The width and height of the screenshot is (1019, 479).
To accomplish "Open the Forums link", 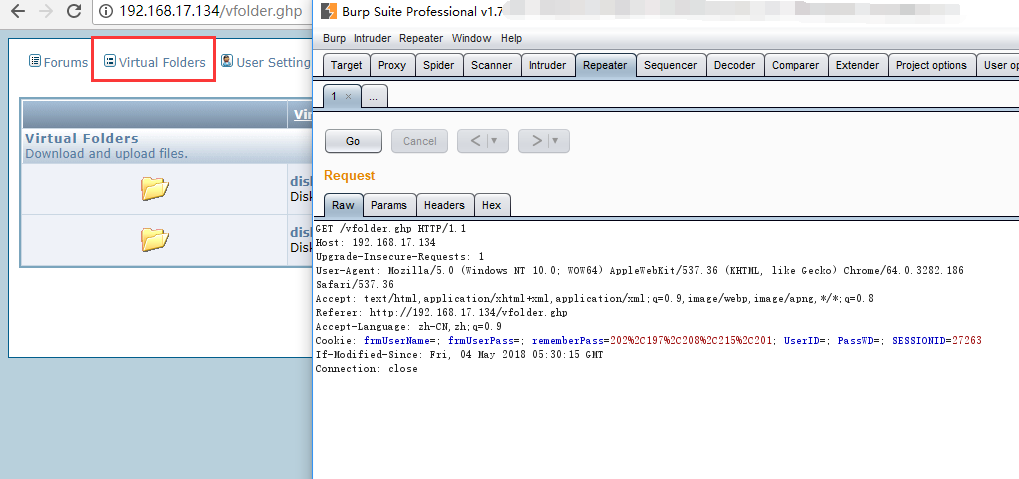I will pyautogui.click(x=66, y=62).
